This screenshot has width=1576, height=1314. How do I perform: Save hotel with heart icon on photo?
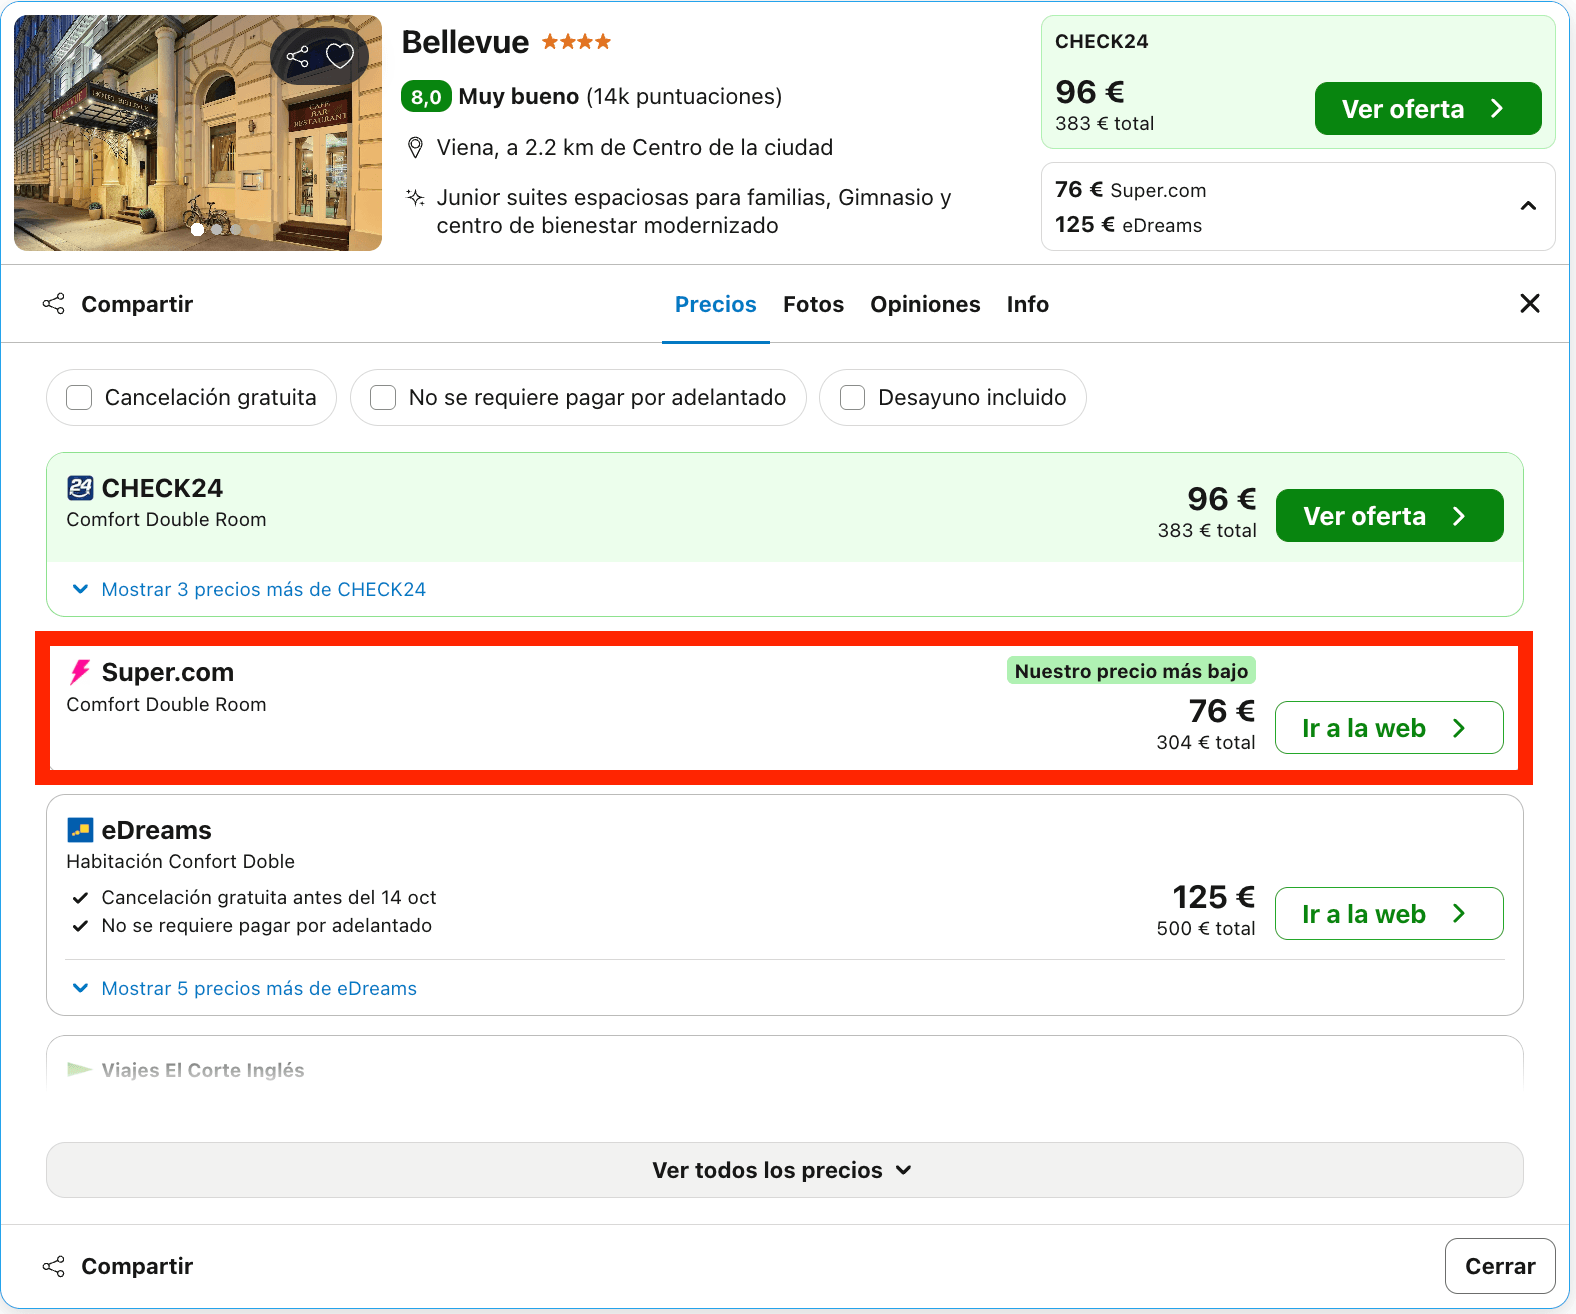point(340,56)
